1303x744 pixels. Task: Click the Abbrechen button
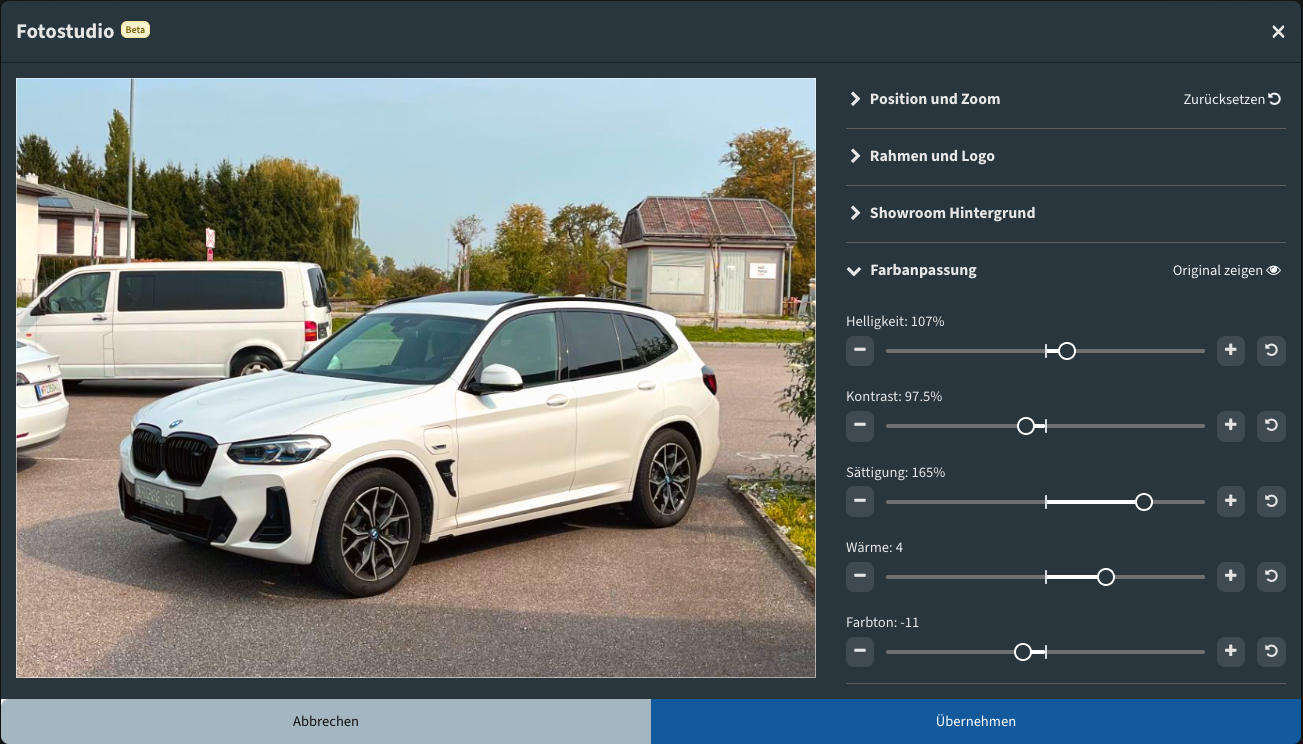(x=326, y=721)
